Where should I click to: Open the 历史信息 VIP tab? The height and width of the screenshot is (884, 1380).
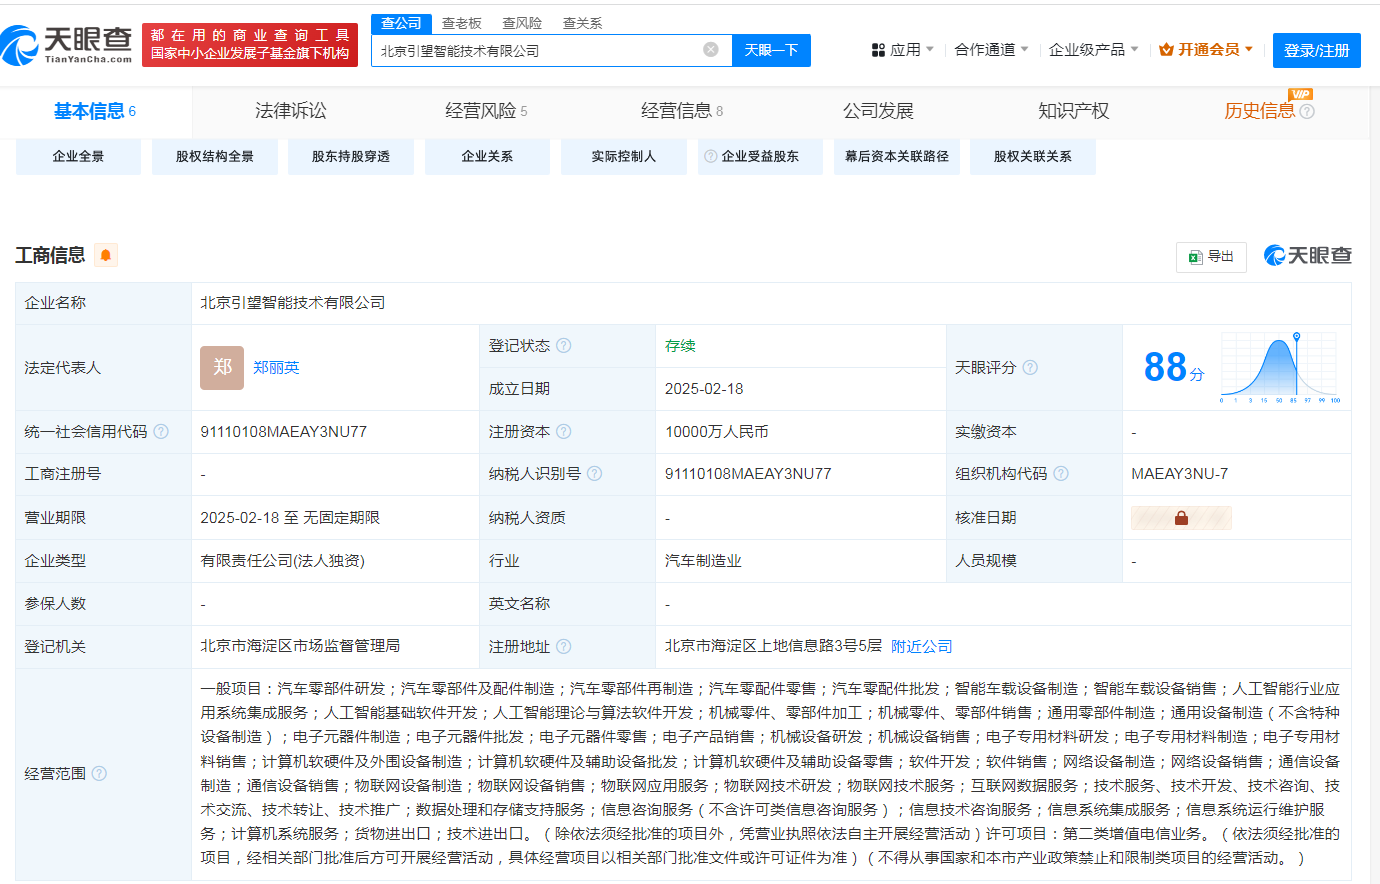point(1269,111)
